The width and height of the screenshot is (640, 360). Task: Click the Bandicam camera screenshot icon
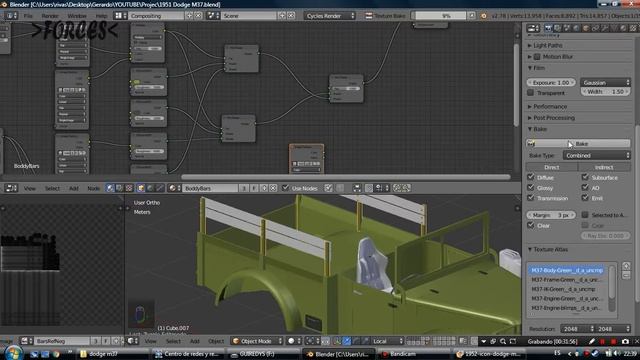625,341
